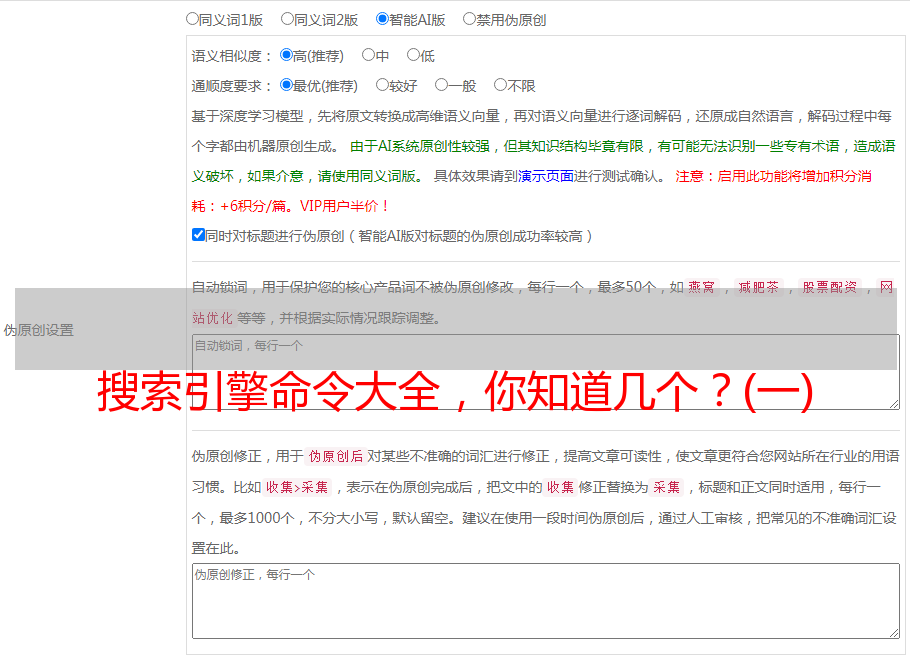The width and height of the screenshot is (911, 658).
Task: Set 通顺度要求 to 不限
Action: click(x=500, y=85)
